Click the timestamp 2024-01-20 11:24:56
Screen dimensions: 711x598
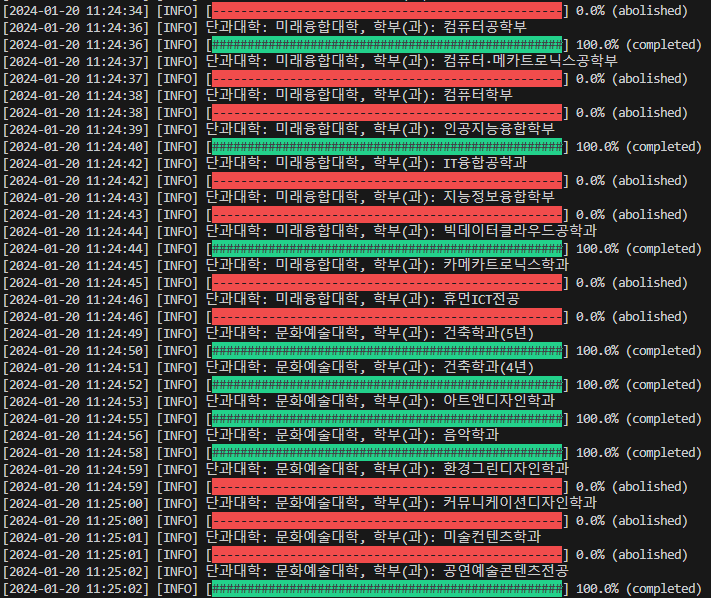coord(75,436)
